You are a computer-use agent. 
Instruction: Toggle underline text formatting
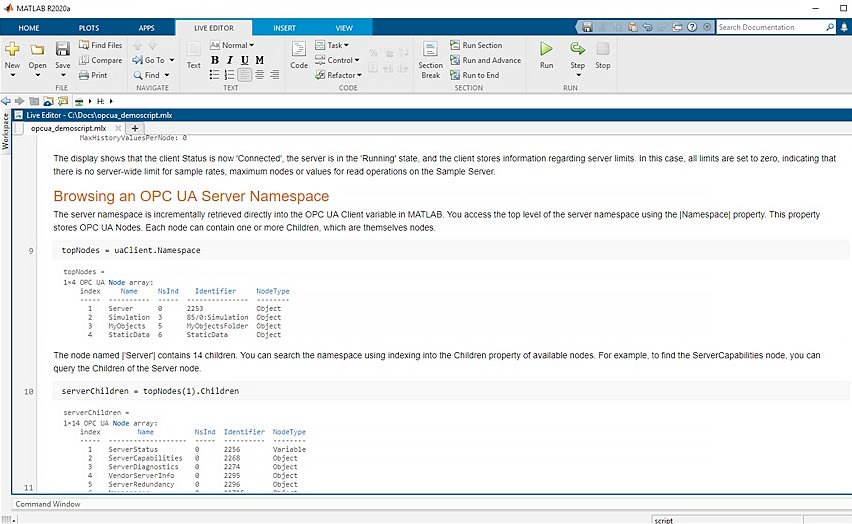[245, 60]
